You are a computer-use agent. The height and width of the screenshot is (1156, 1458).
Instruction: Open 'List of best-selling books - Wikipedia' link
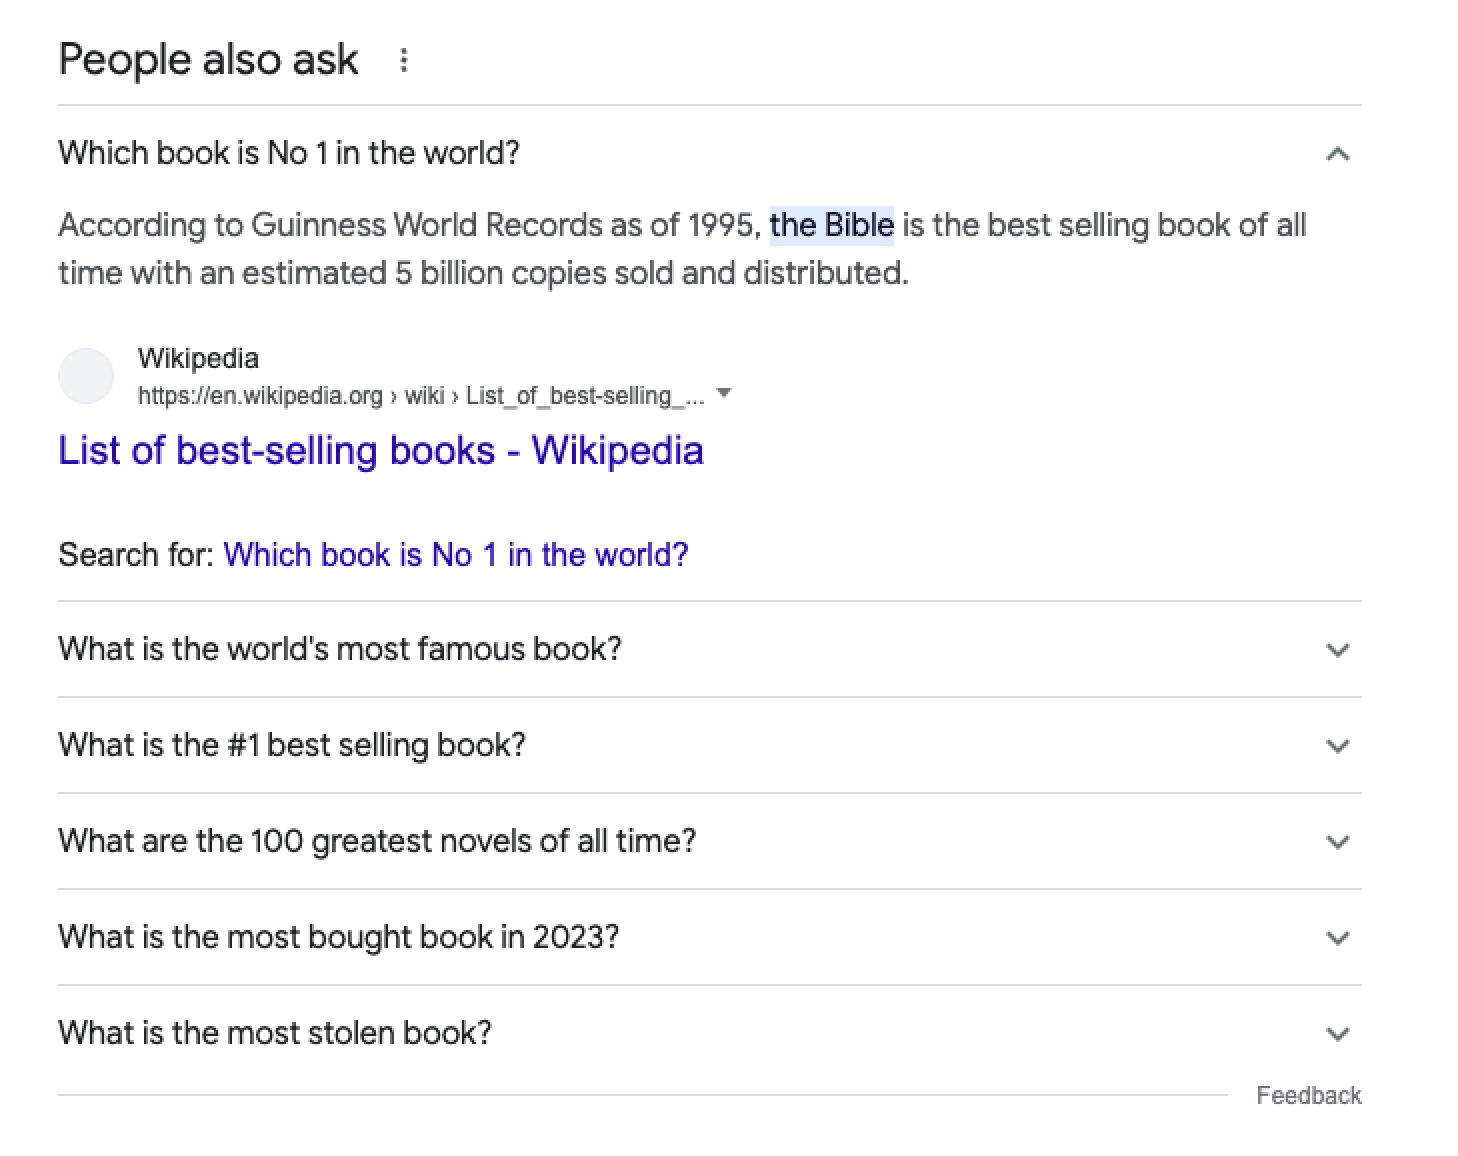(x=380, y=450)
